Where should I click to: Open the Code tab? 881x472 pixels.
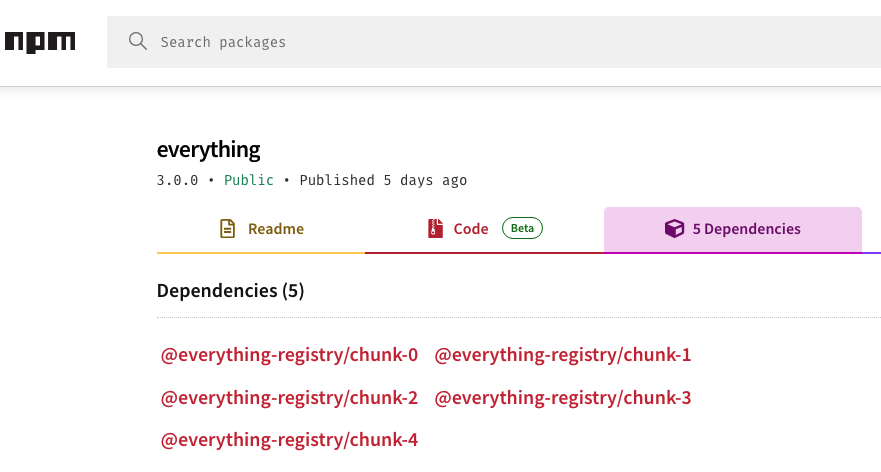click(x=470, y=229)
